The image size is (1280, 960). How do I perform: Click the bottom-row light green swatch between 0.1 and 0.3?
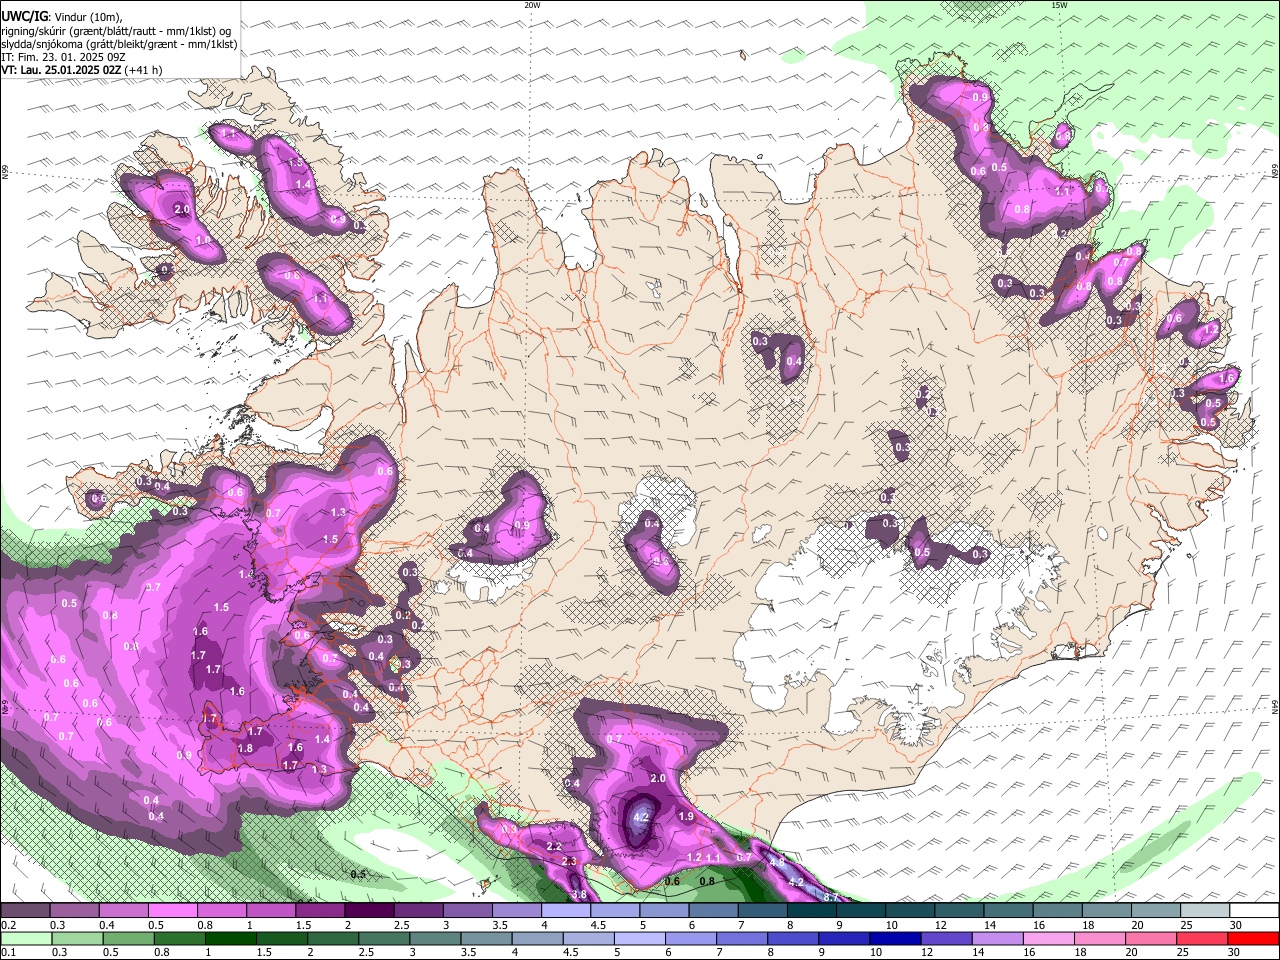(26, 938)
